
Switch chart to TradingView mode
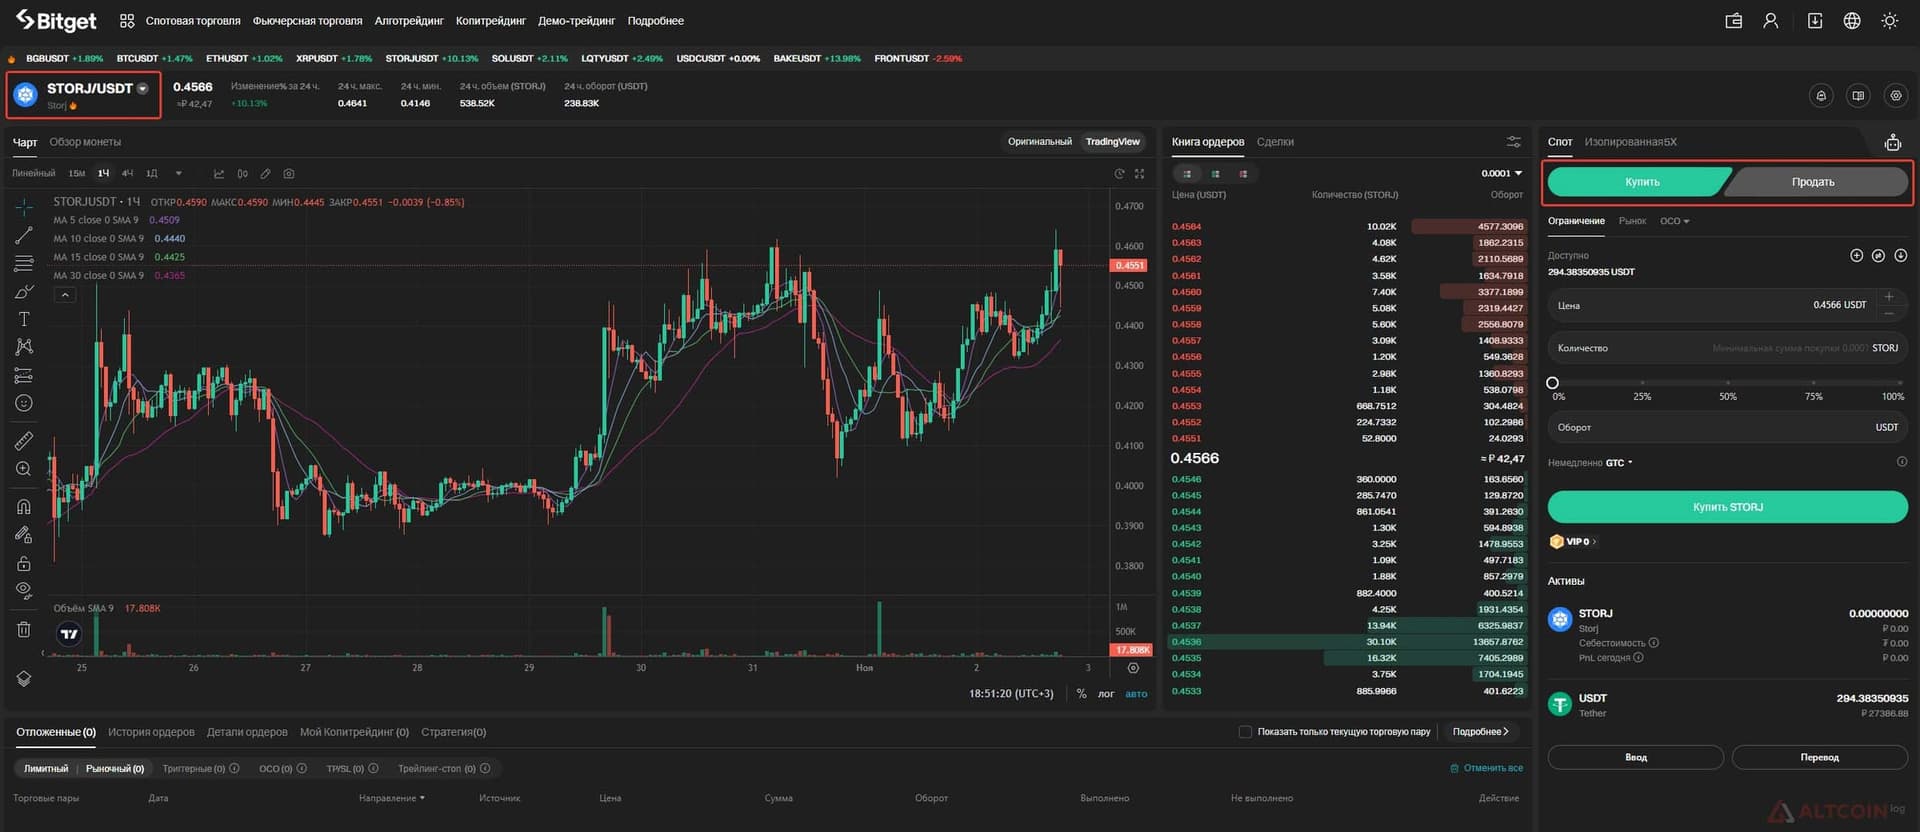coord(1112,142)
